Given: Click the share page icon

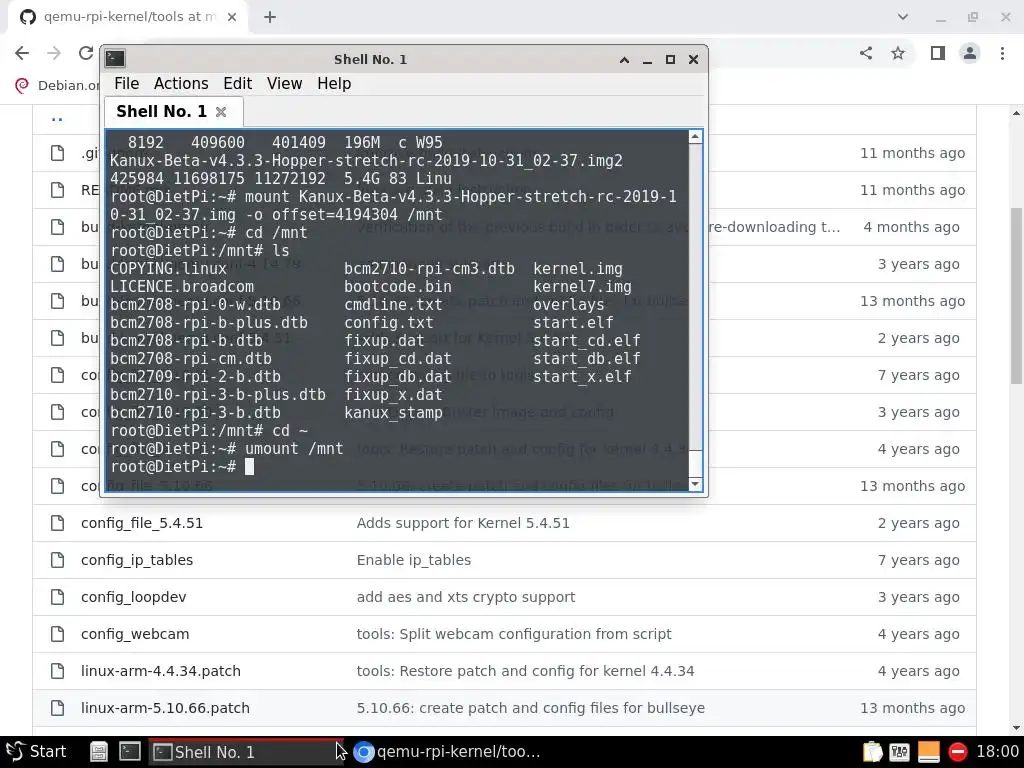Looking at the screenshot, I should pos(866,53).
